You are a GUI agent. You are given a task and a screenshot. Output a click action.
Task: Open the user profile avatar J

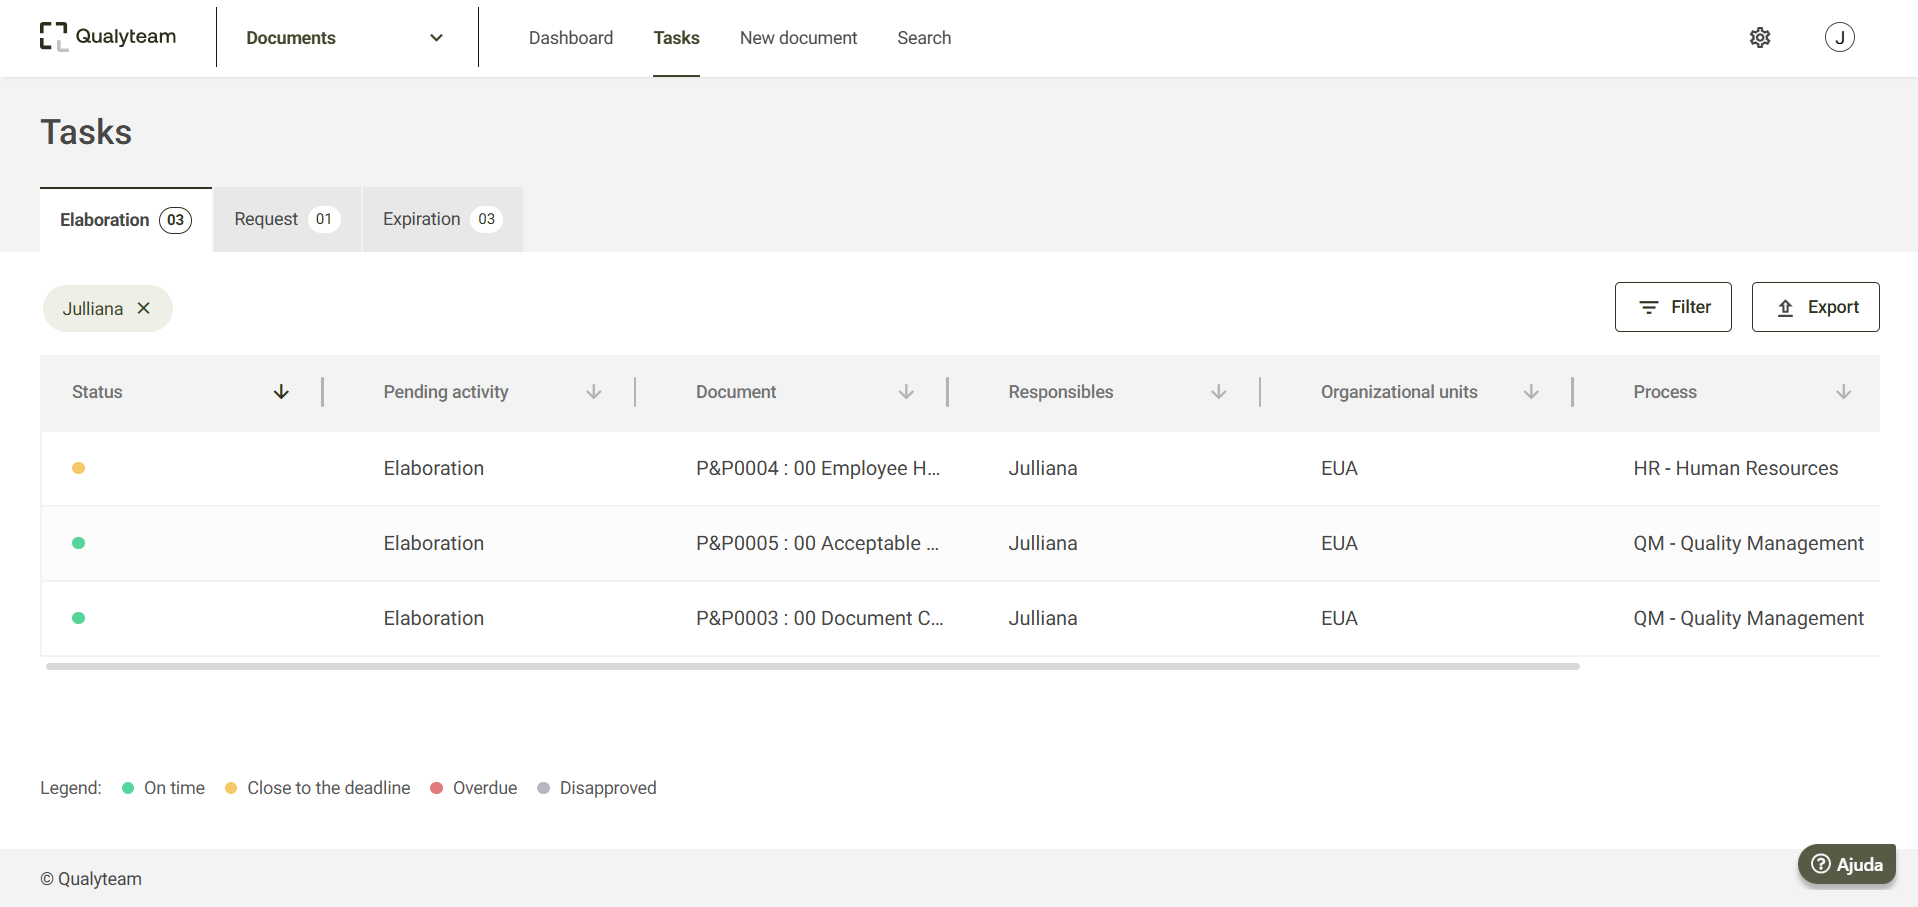pos(1840,37)
